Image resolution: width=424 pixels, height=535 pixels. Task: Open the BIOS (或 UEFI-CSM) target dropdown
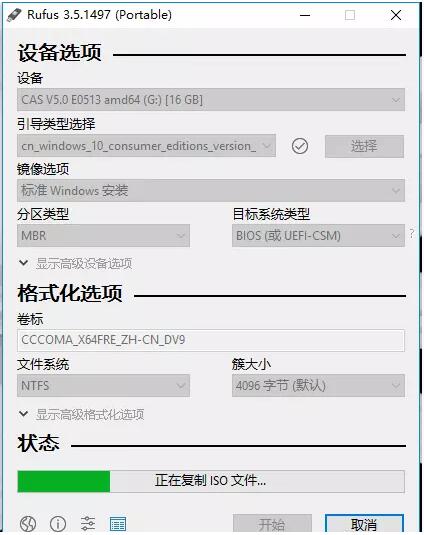[x=318, y=235]
